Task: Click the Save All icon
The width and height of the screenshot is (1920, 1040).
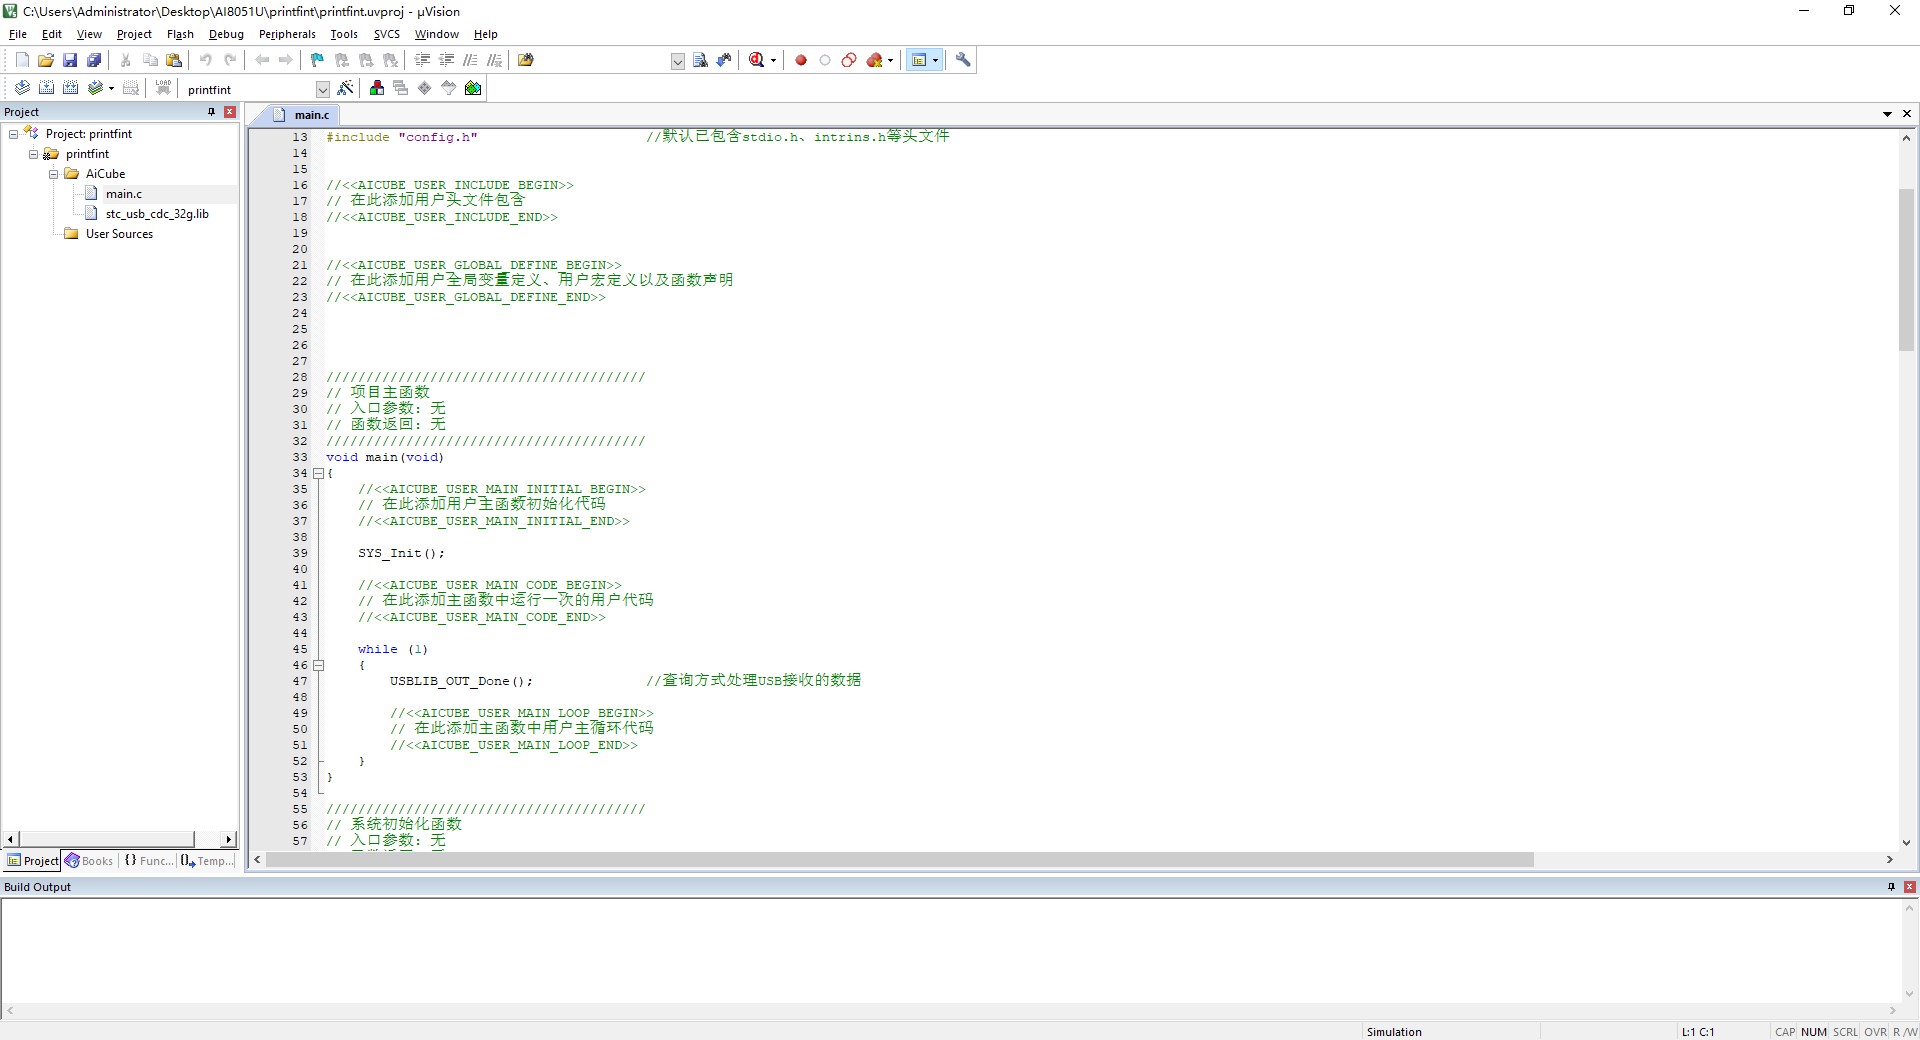Action: coord(94,60)
